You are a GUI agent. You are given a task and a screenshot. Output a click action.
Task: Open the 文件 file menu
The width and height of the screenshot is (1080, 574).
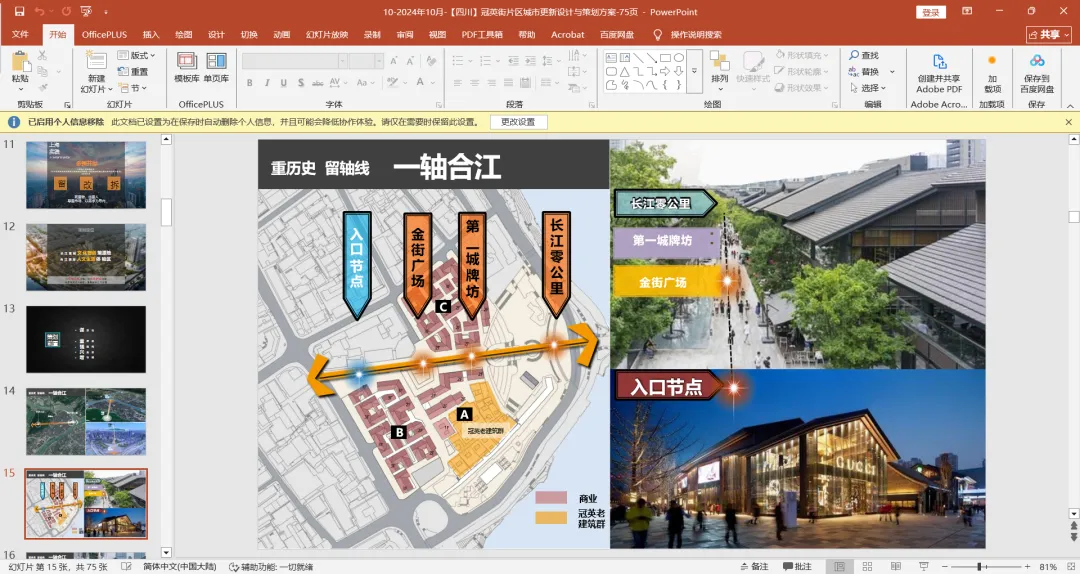[x=20, y=34]
